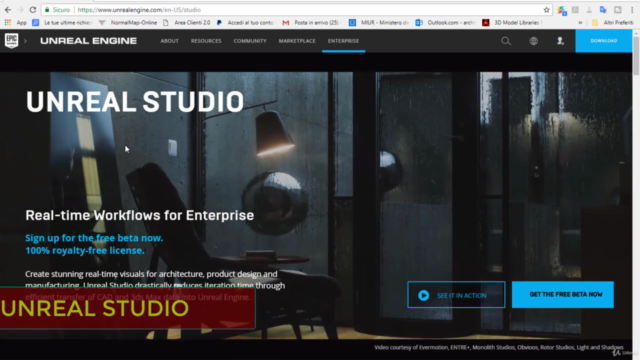Click the red 3D Model Libraries icon
The height and width of the screenshot is (360, 640).
(486, 23)
